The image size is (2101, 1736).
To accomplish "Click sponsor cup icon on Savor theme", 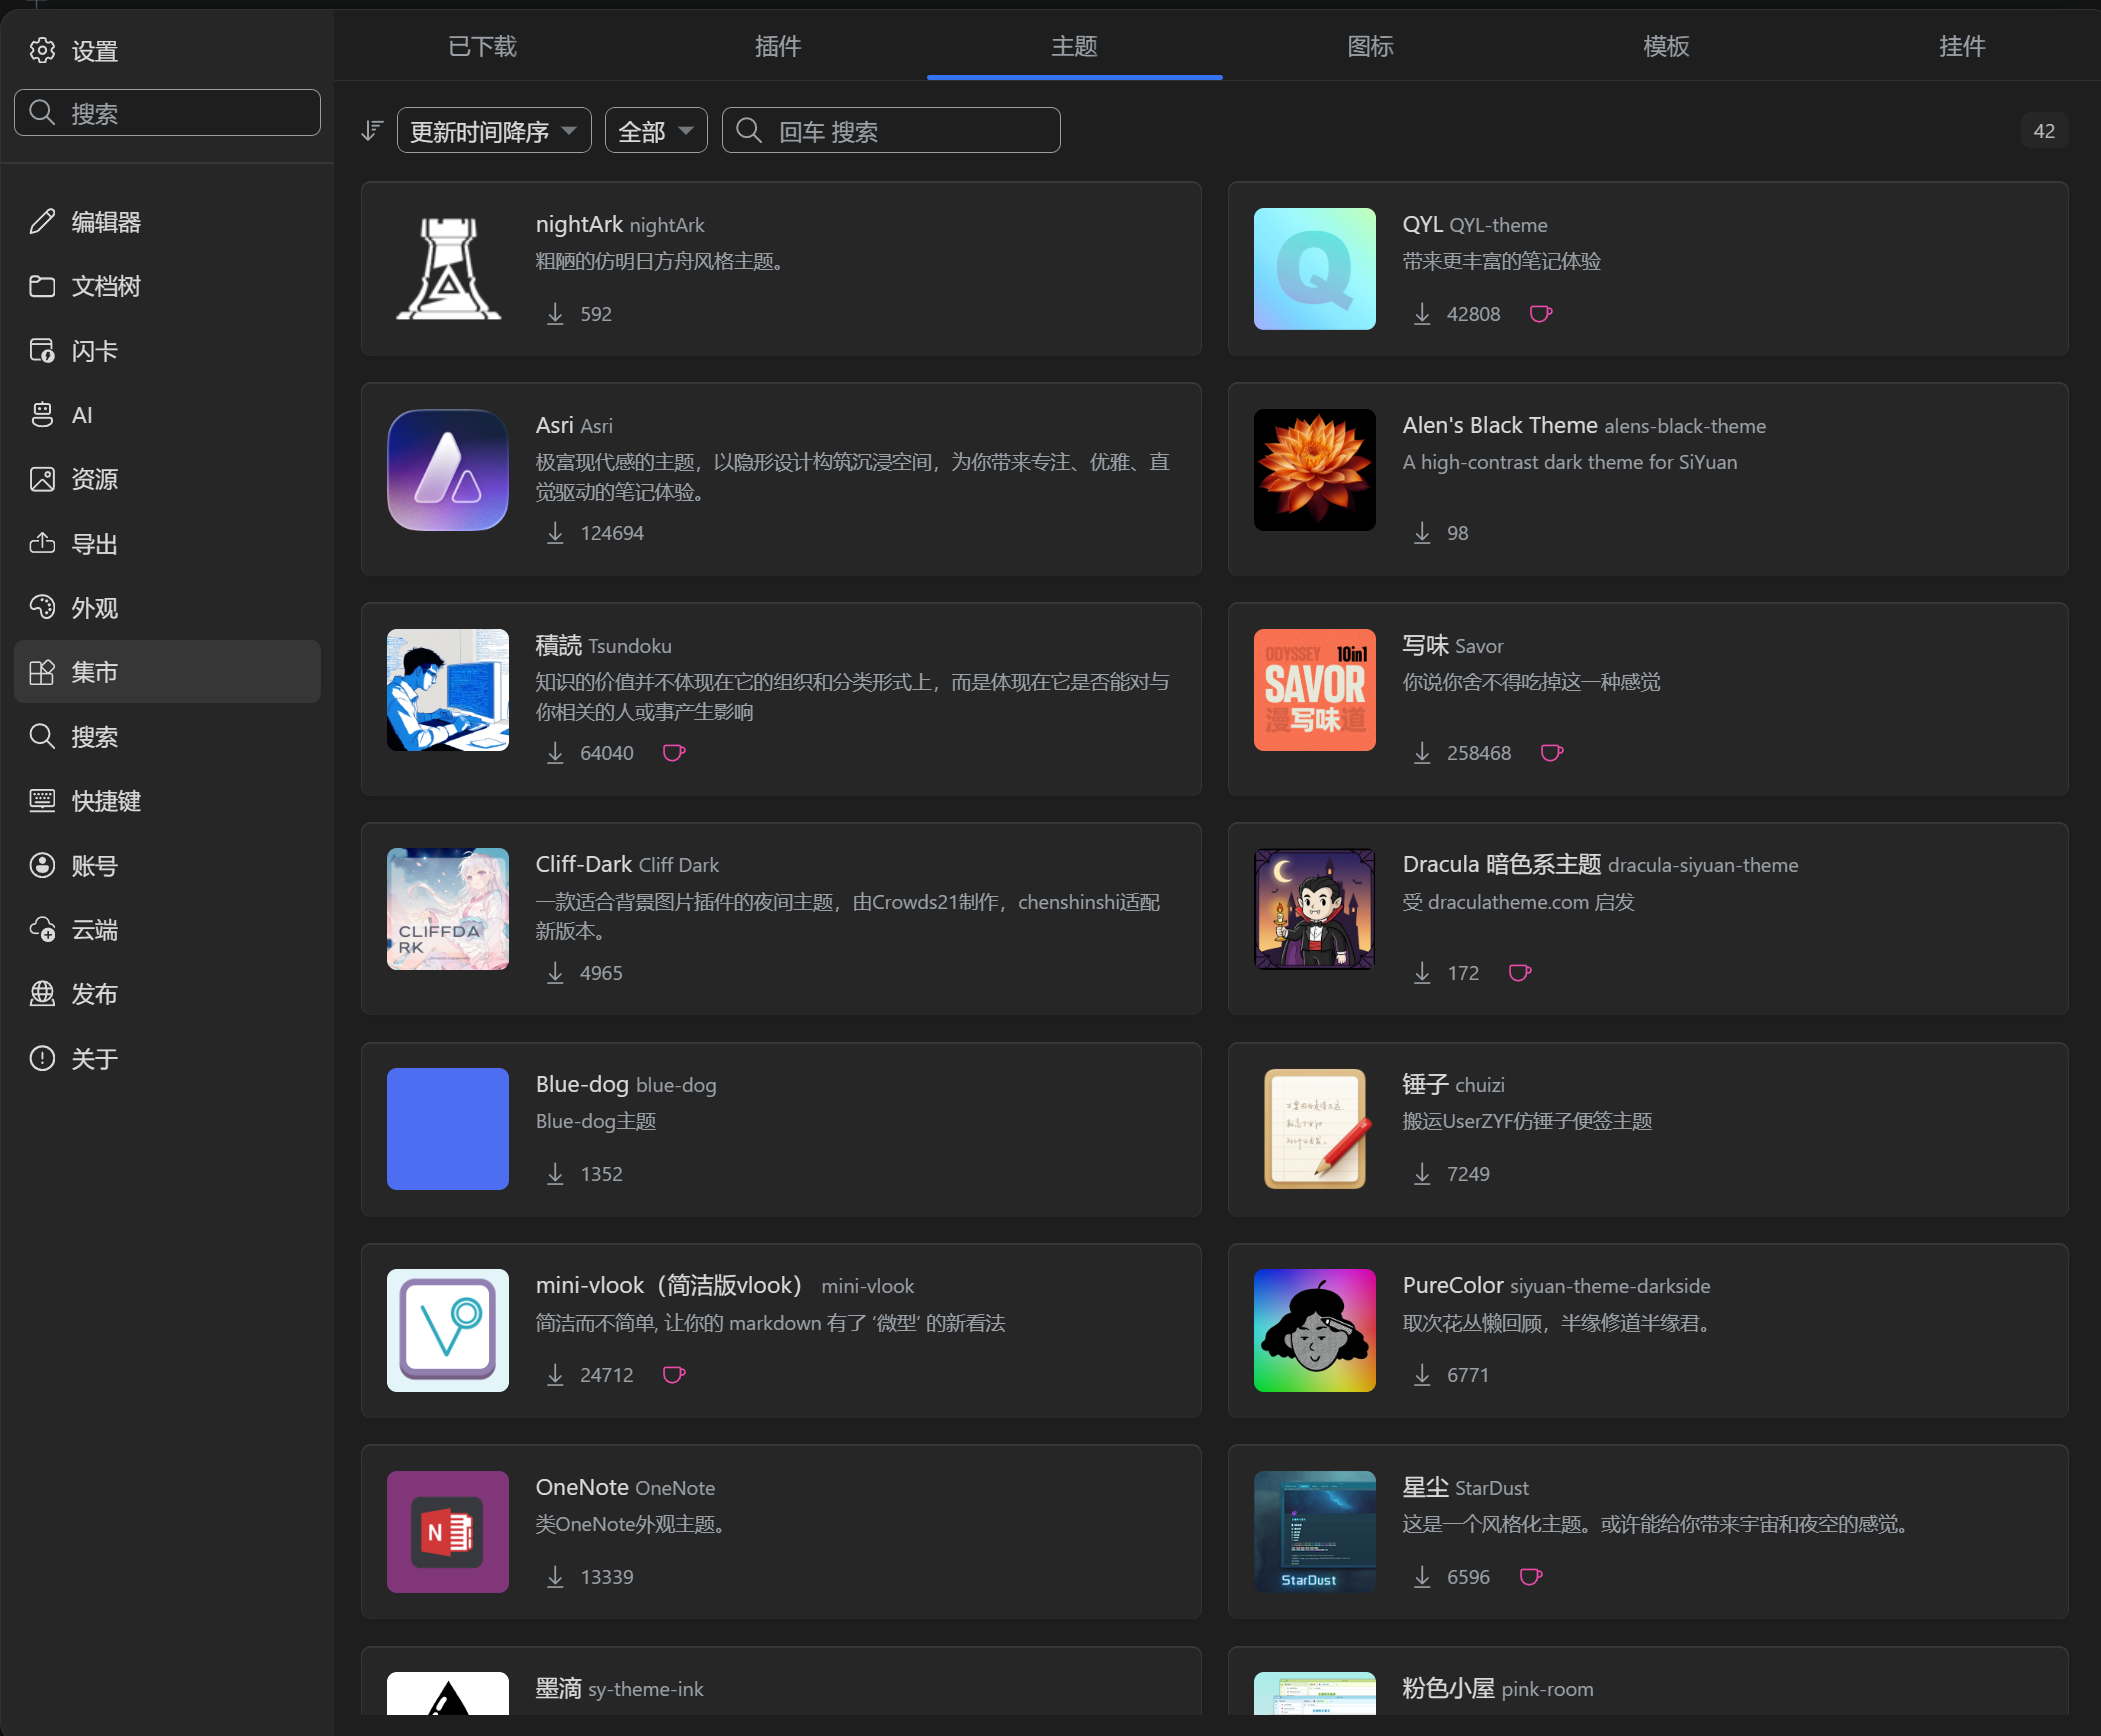I will [x=1552, y=753].
